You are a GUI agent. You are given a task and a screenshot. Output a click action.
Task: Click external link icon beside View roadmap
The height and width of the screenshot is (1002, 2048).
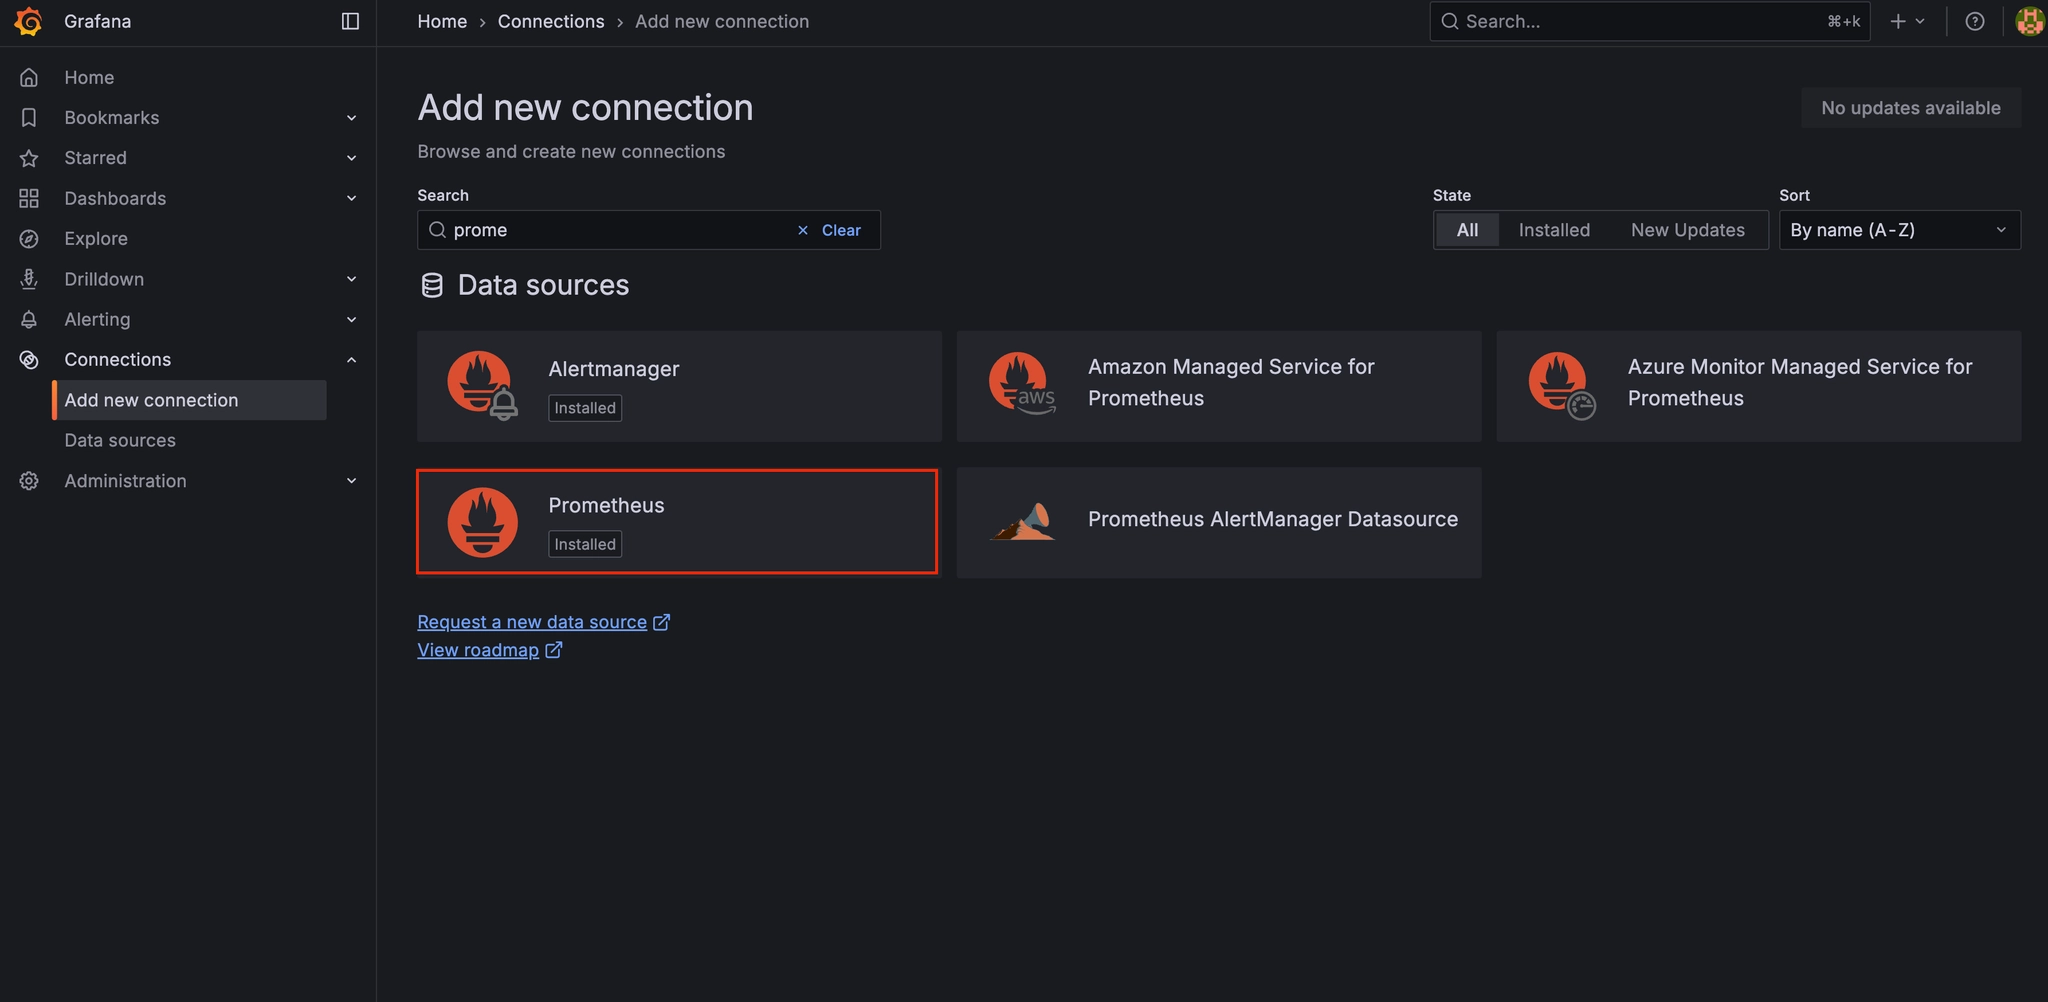553,650
